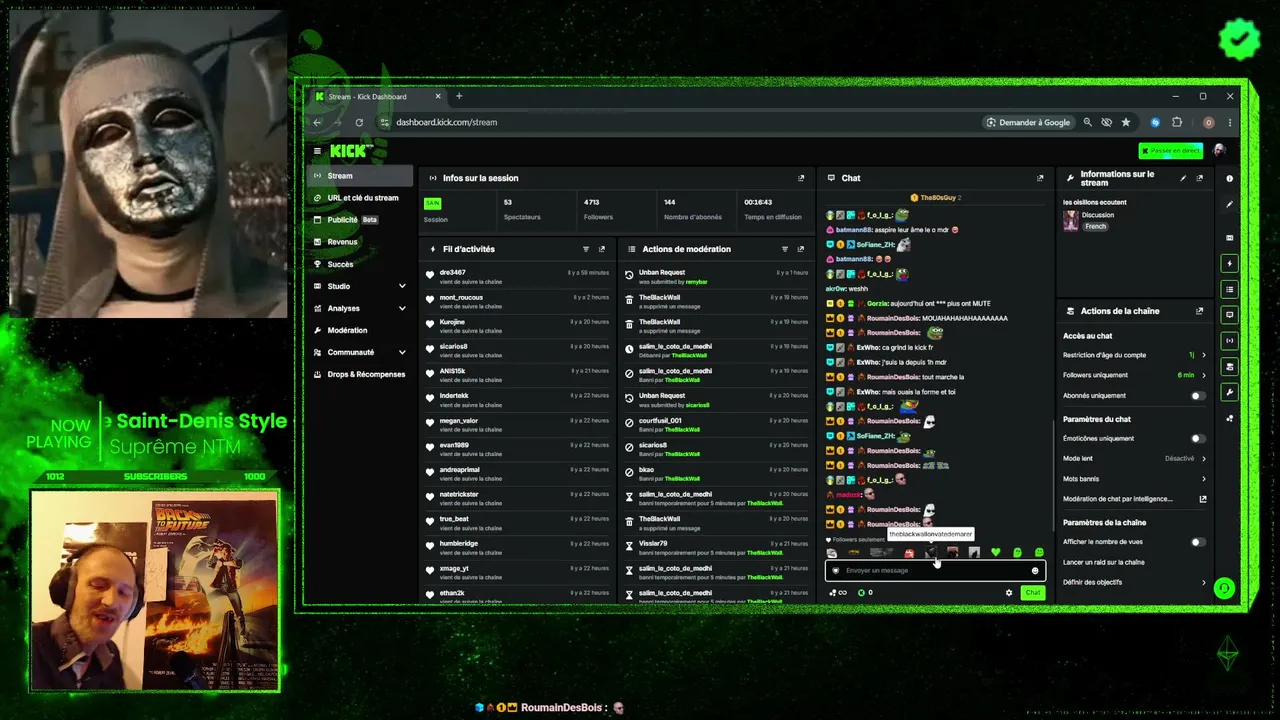Viewport: 1280px width, 720px height.
Task: Open the user avatar menu
Action: click(x=1219, y=151)
